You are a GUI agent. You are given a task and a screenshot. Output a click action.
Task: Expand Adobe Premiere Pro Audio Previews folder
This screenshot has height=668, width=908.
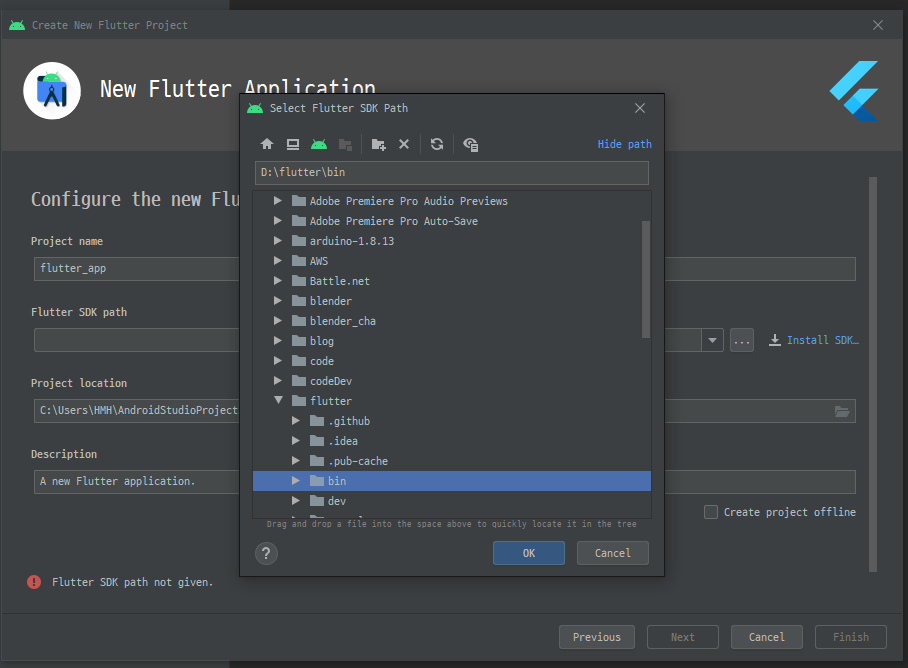[278, 201]
